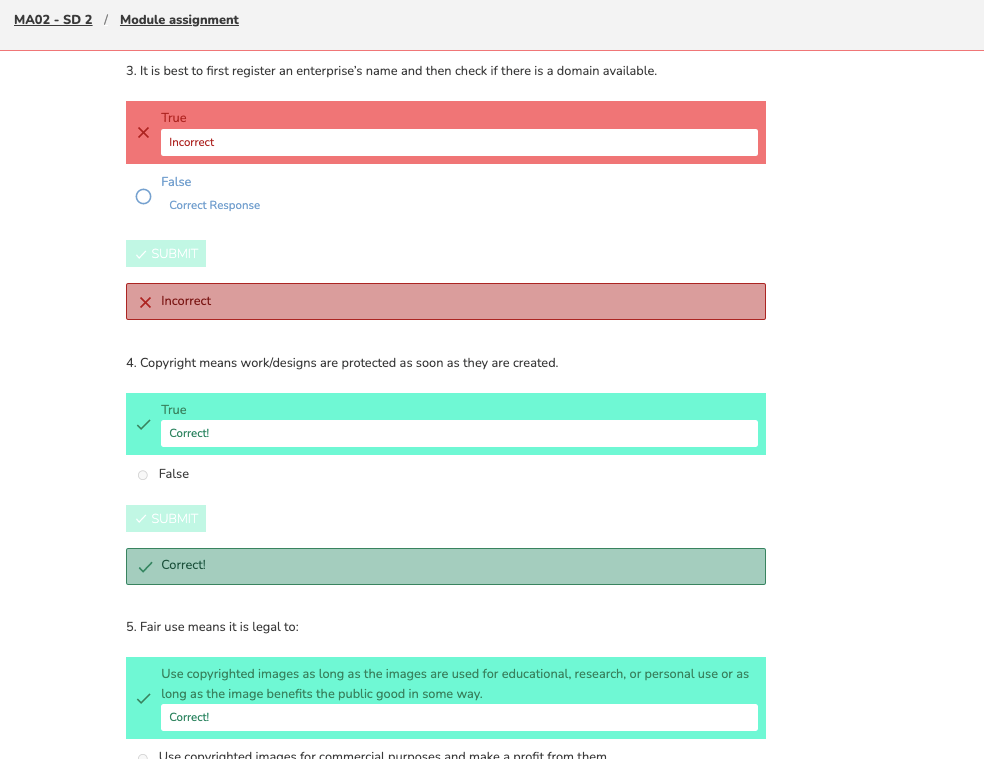The width and height of the screenshot is (984, 759).
Task: Click the red Incorrect result banner
Action: (446, 302)
